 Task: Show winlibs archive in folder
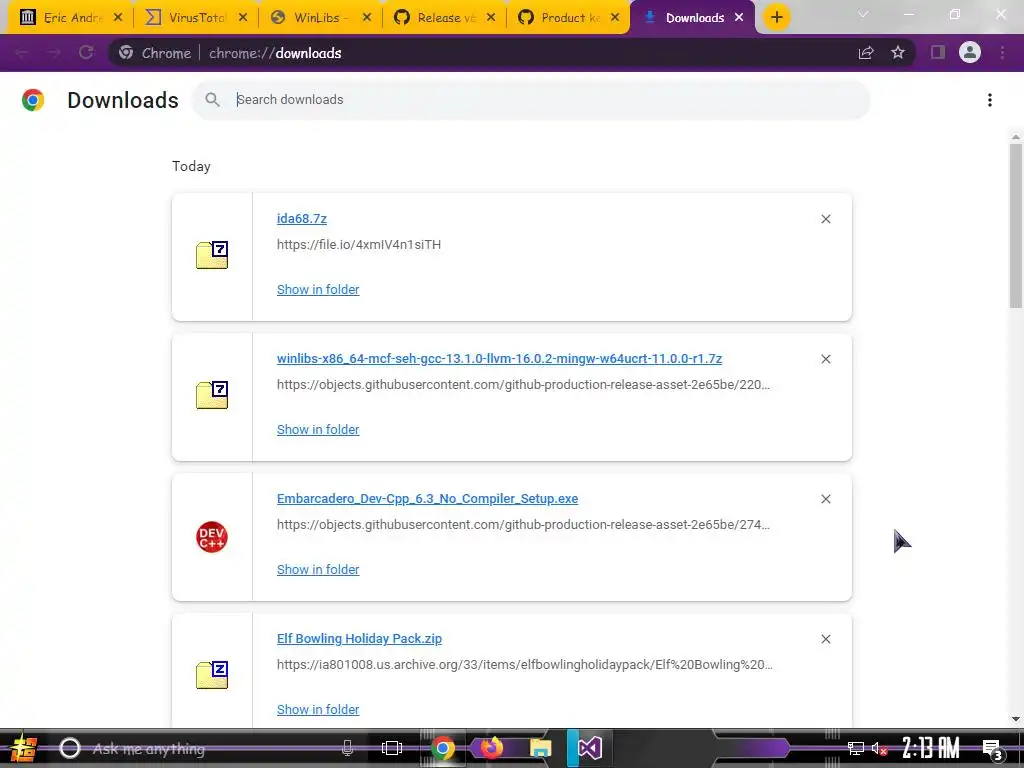318,429
